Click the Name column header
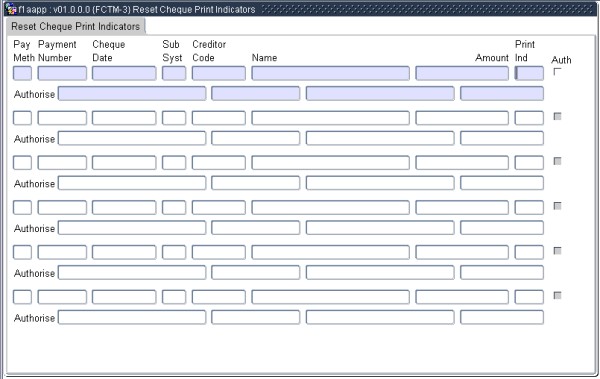 tap(264, 58)
